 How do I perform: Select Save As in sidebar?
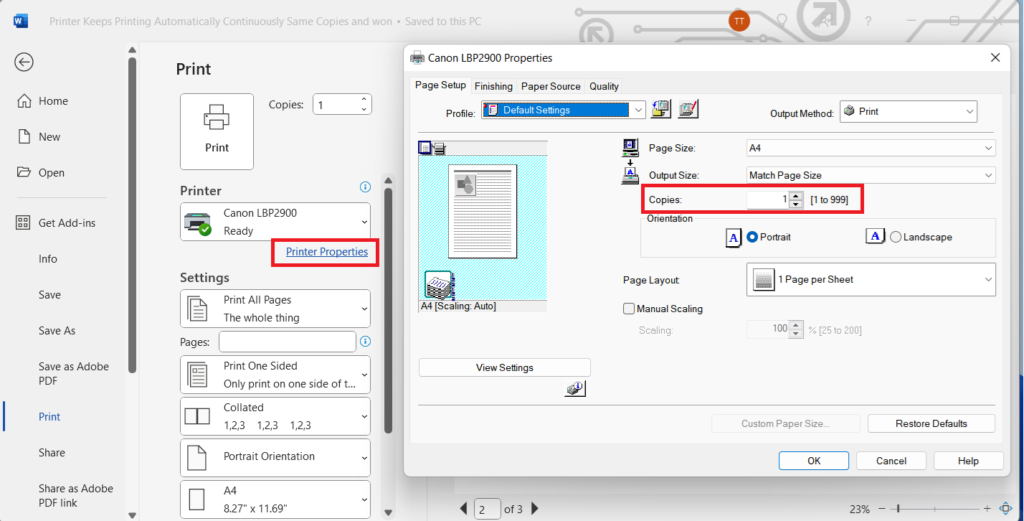point(57,331)
